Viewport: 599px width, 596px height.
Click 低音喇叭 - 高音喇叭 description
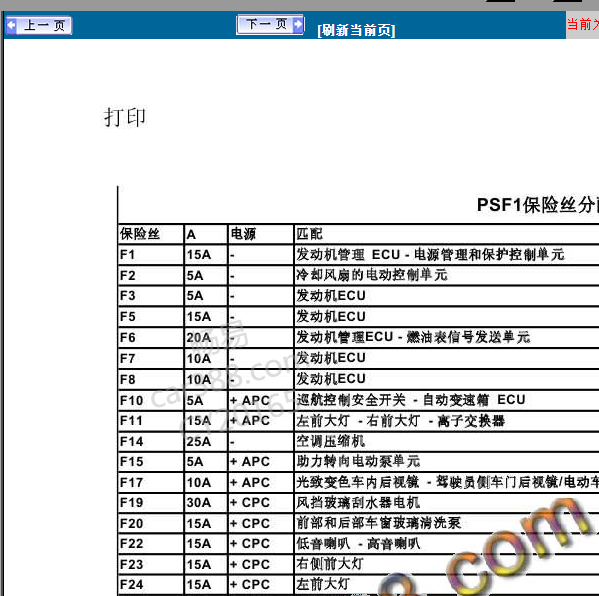click(x=358, y=543)
